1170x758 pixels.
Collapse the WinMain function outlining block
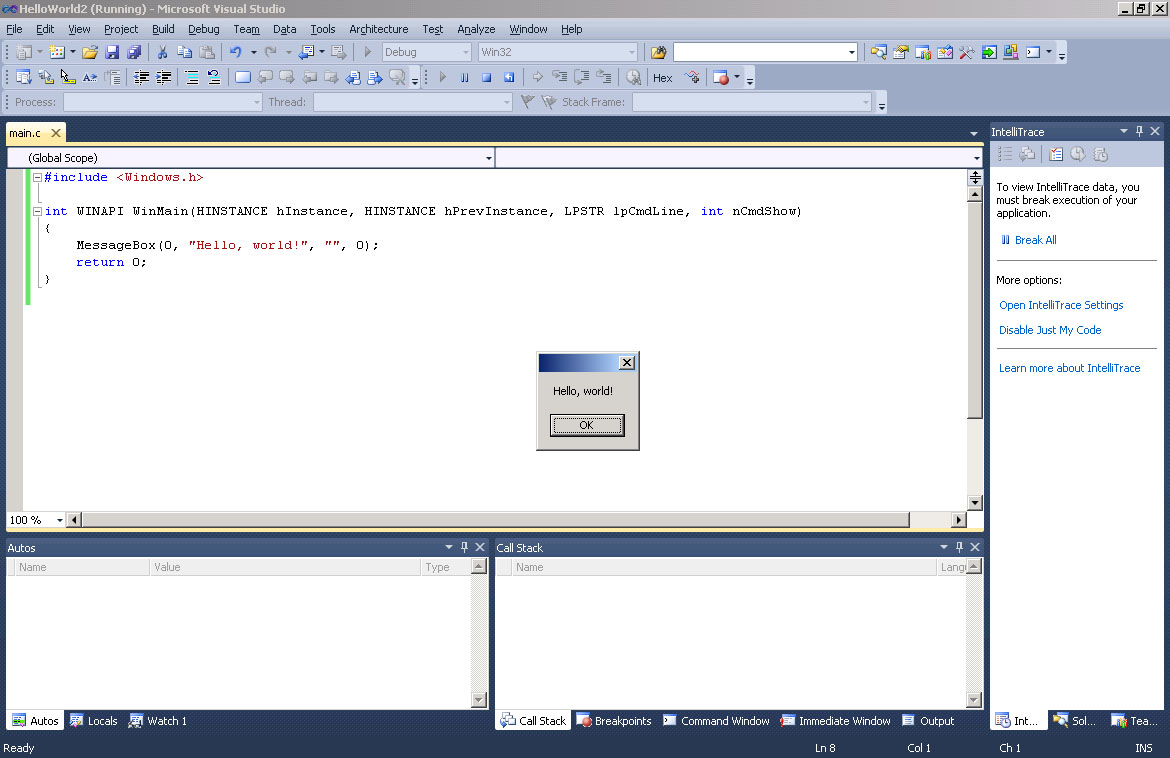pyautogui.click(x=37, y=212)
